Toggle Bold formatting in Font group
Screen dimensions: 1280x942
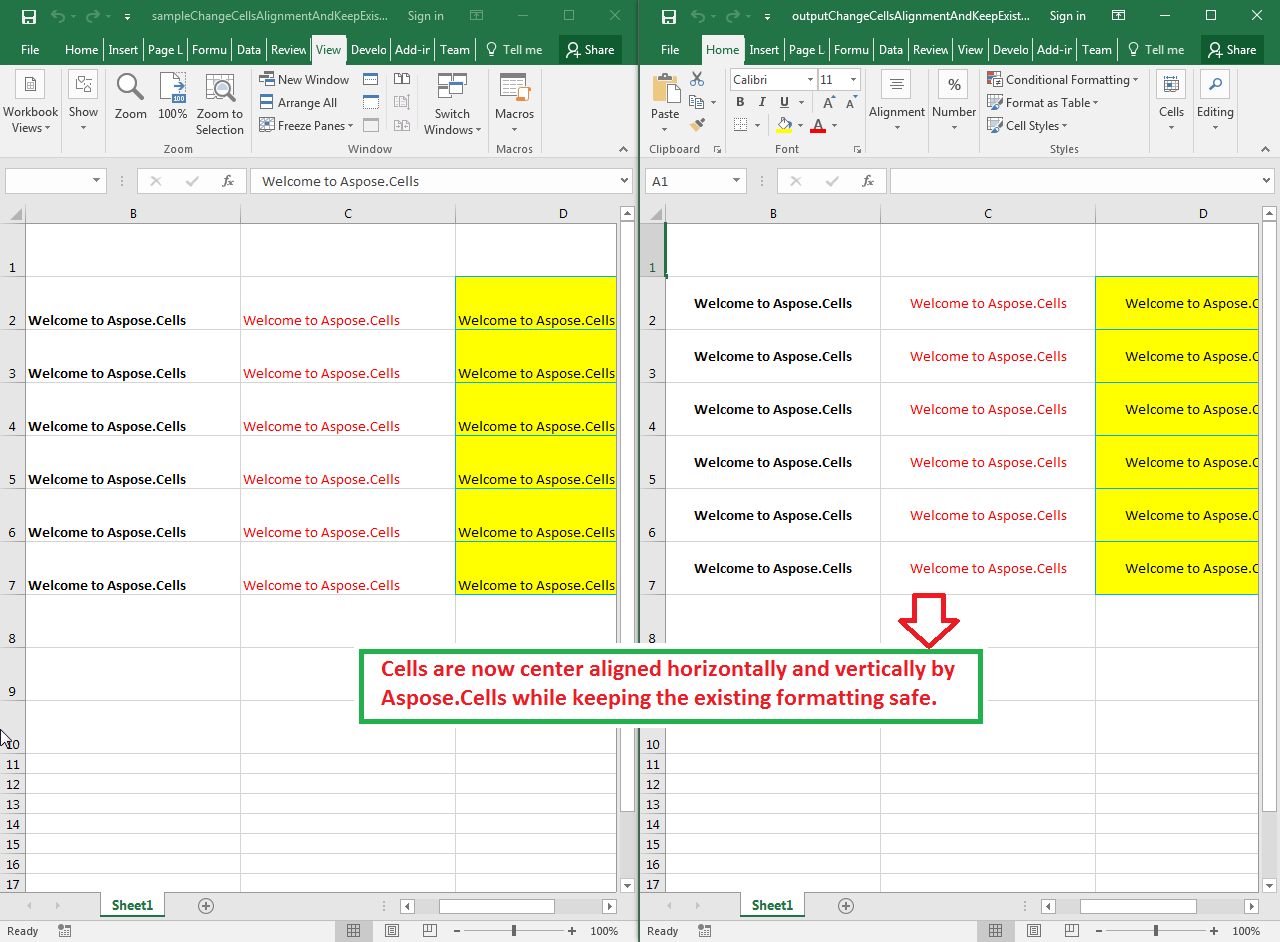click(740, 103)
